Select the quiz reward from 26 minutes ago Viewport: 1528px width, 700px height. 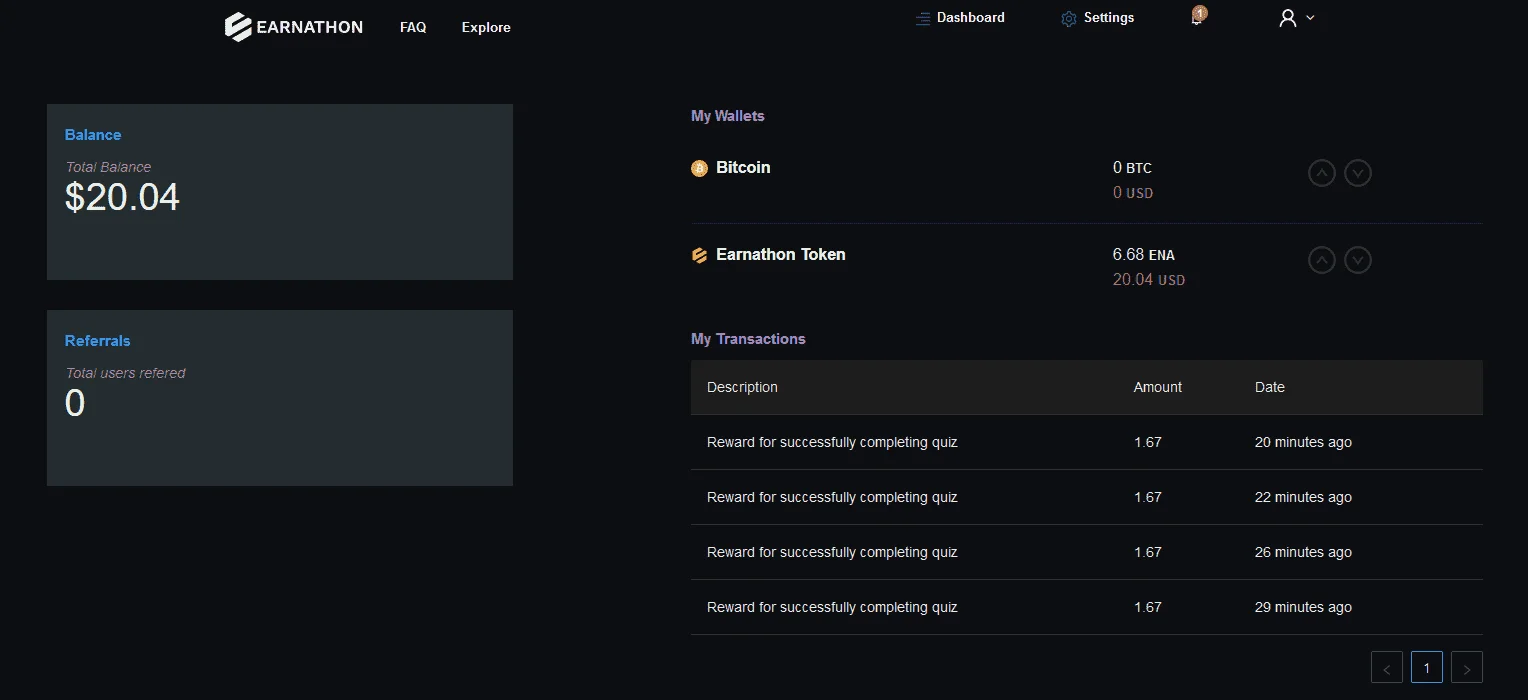pyautogui.click(x=1086, y=552)
